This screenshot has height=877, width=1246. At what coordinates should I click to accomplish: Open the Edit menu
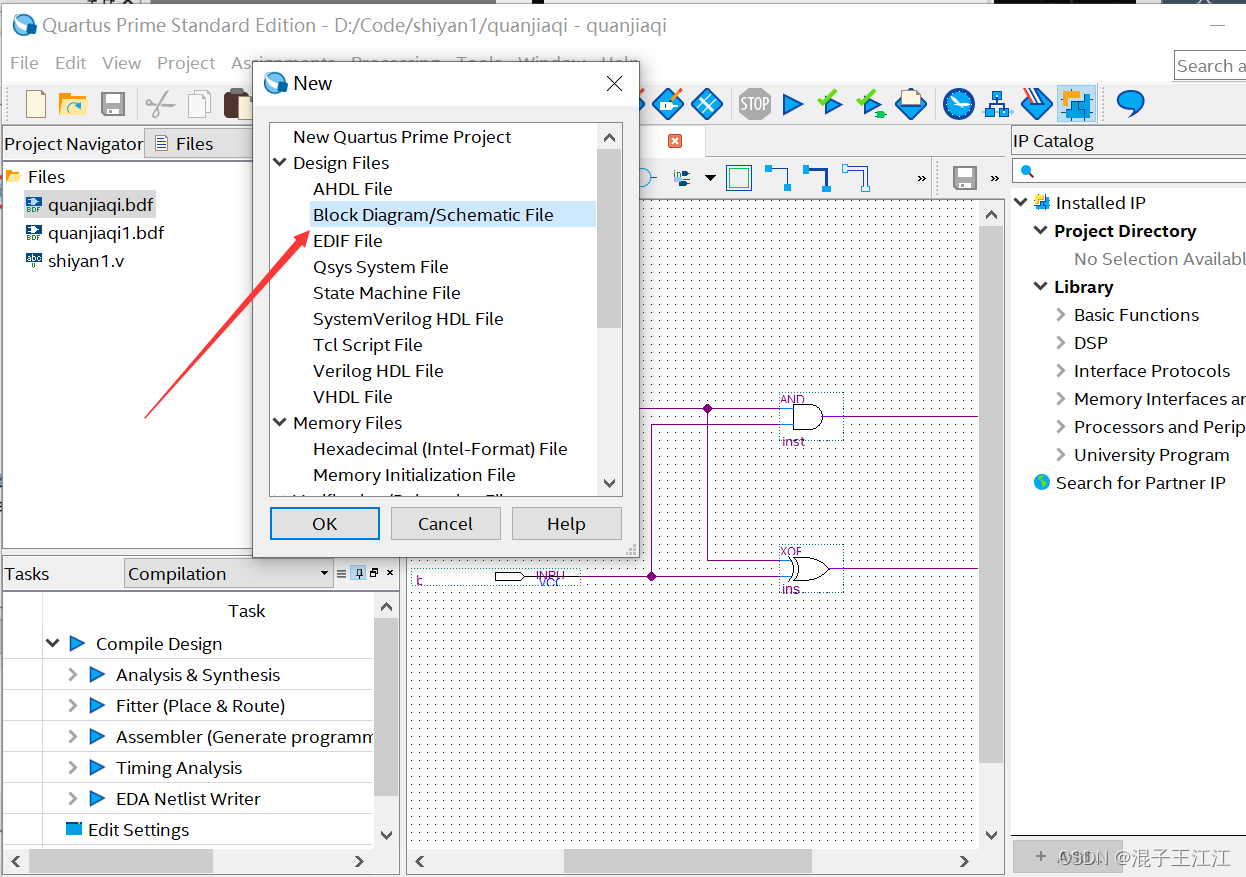tap(70, 63)
